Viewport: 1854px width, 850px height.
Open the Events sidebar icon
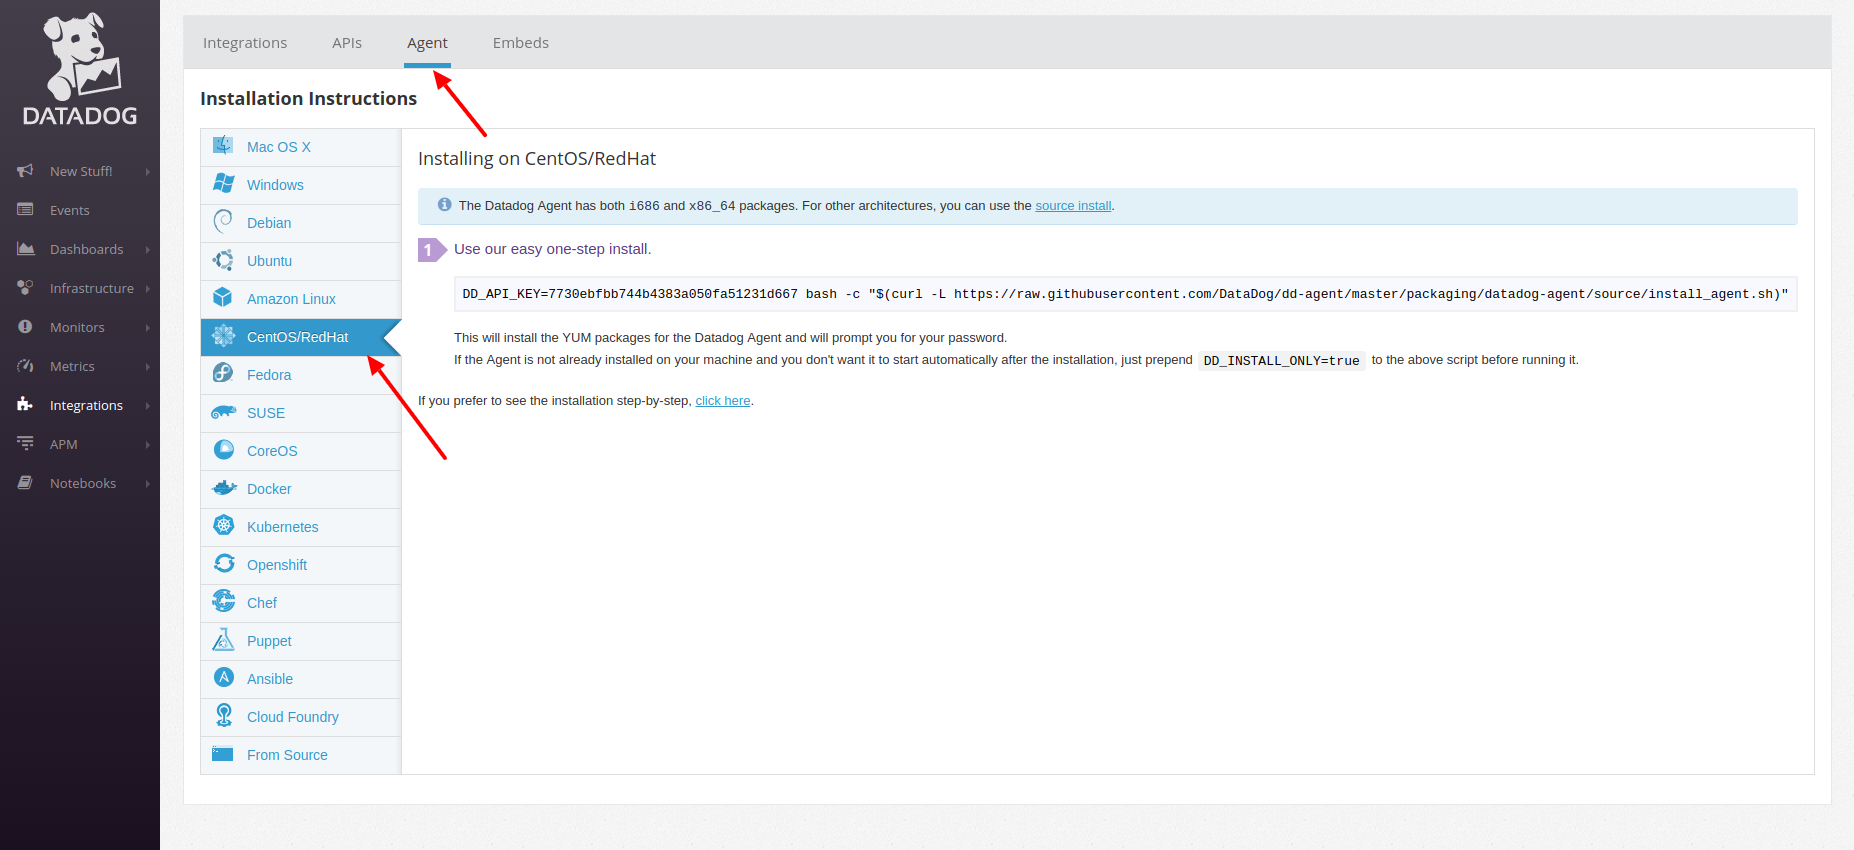(26, 210)
